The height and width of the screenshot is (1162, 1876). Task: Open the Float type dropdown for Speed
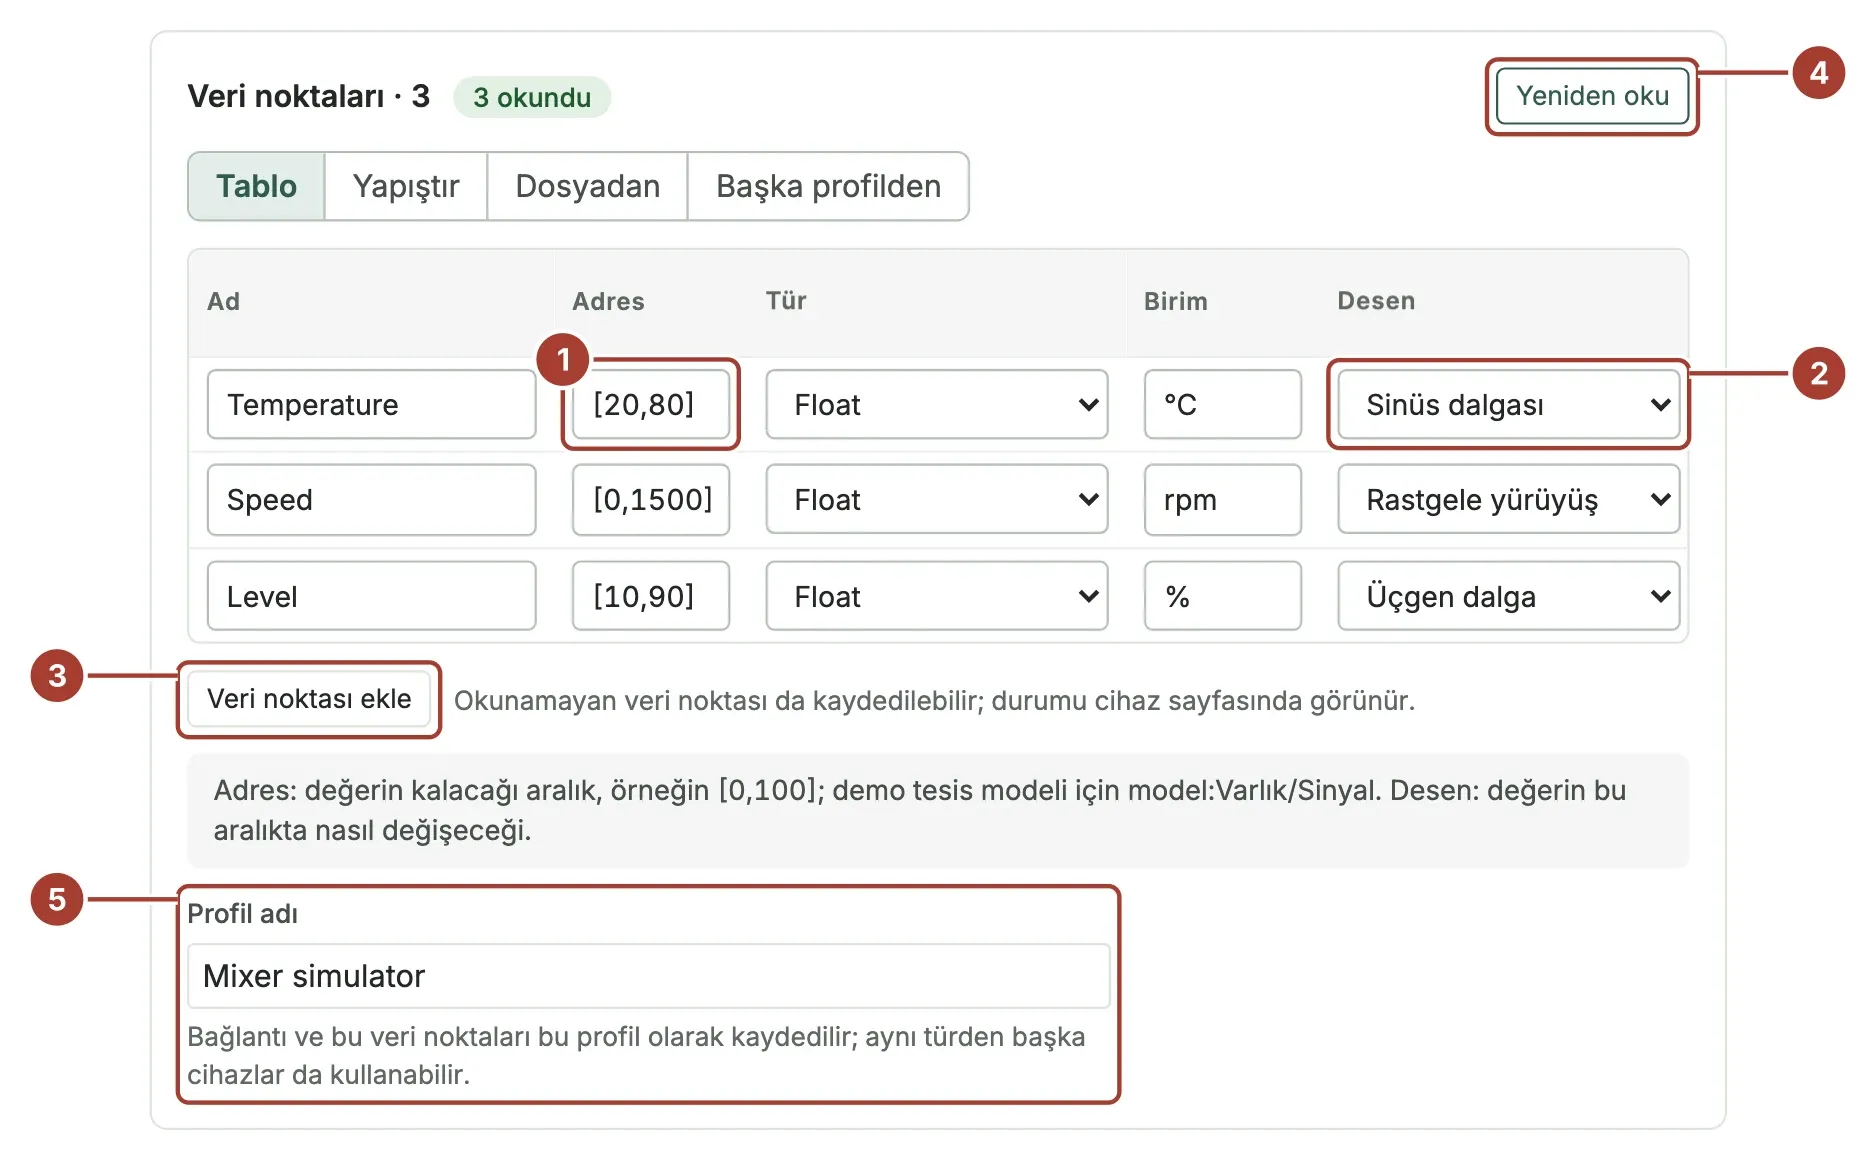tap(937, 499)
